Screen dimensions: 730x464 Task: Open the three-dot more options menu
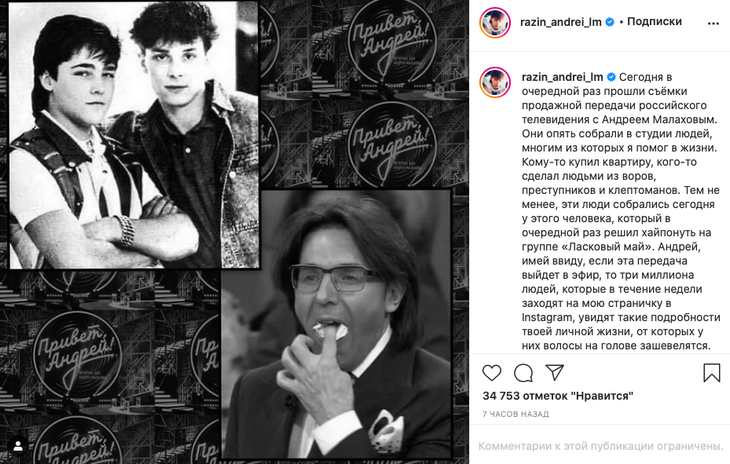pyautogui.click(x=713, y=23)
